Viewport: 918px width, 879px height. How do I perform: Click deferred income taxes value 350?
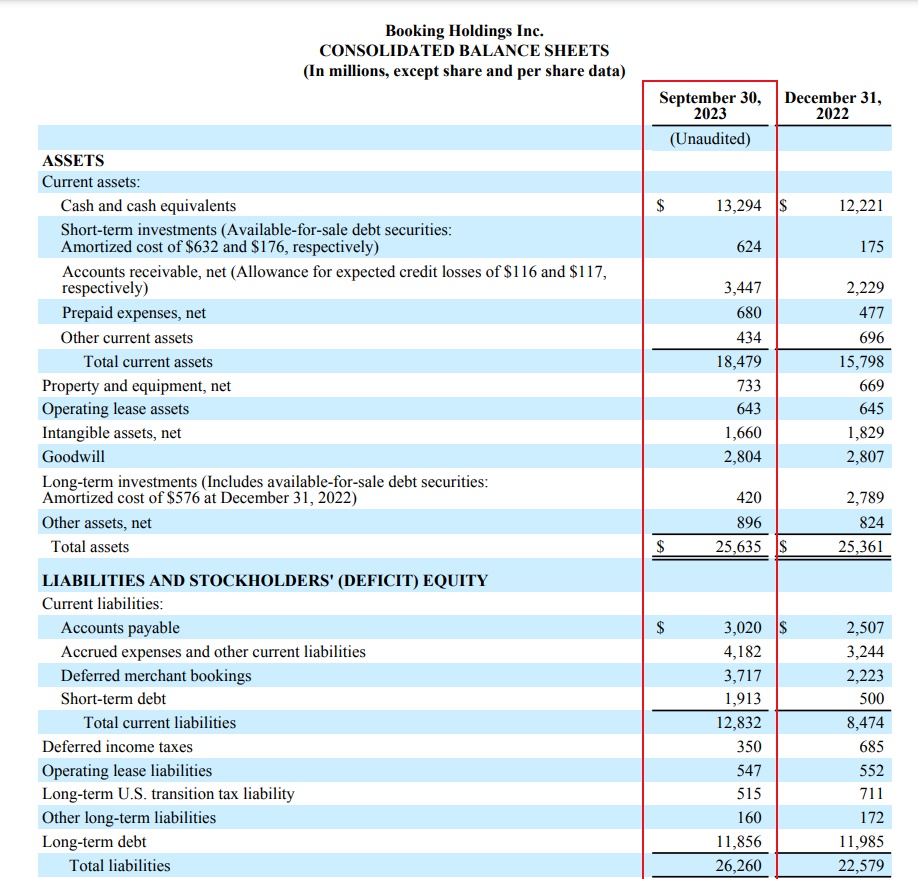749,747
